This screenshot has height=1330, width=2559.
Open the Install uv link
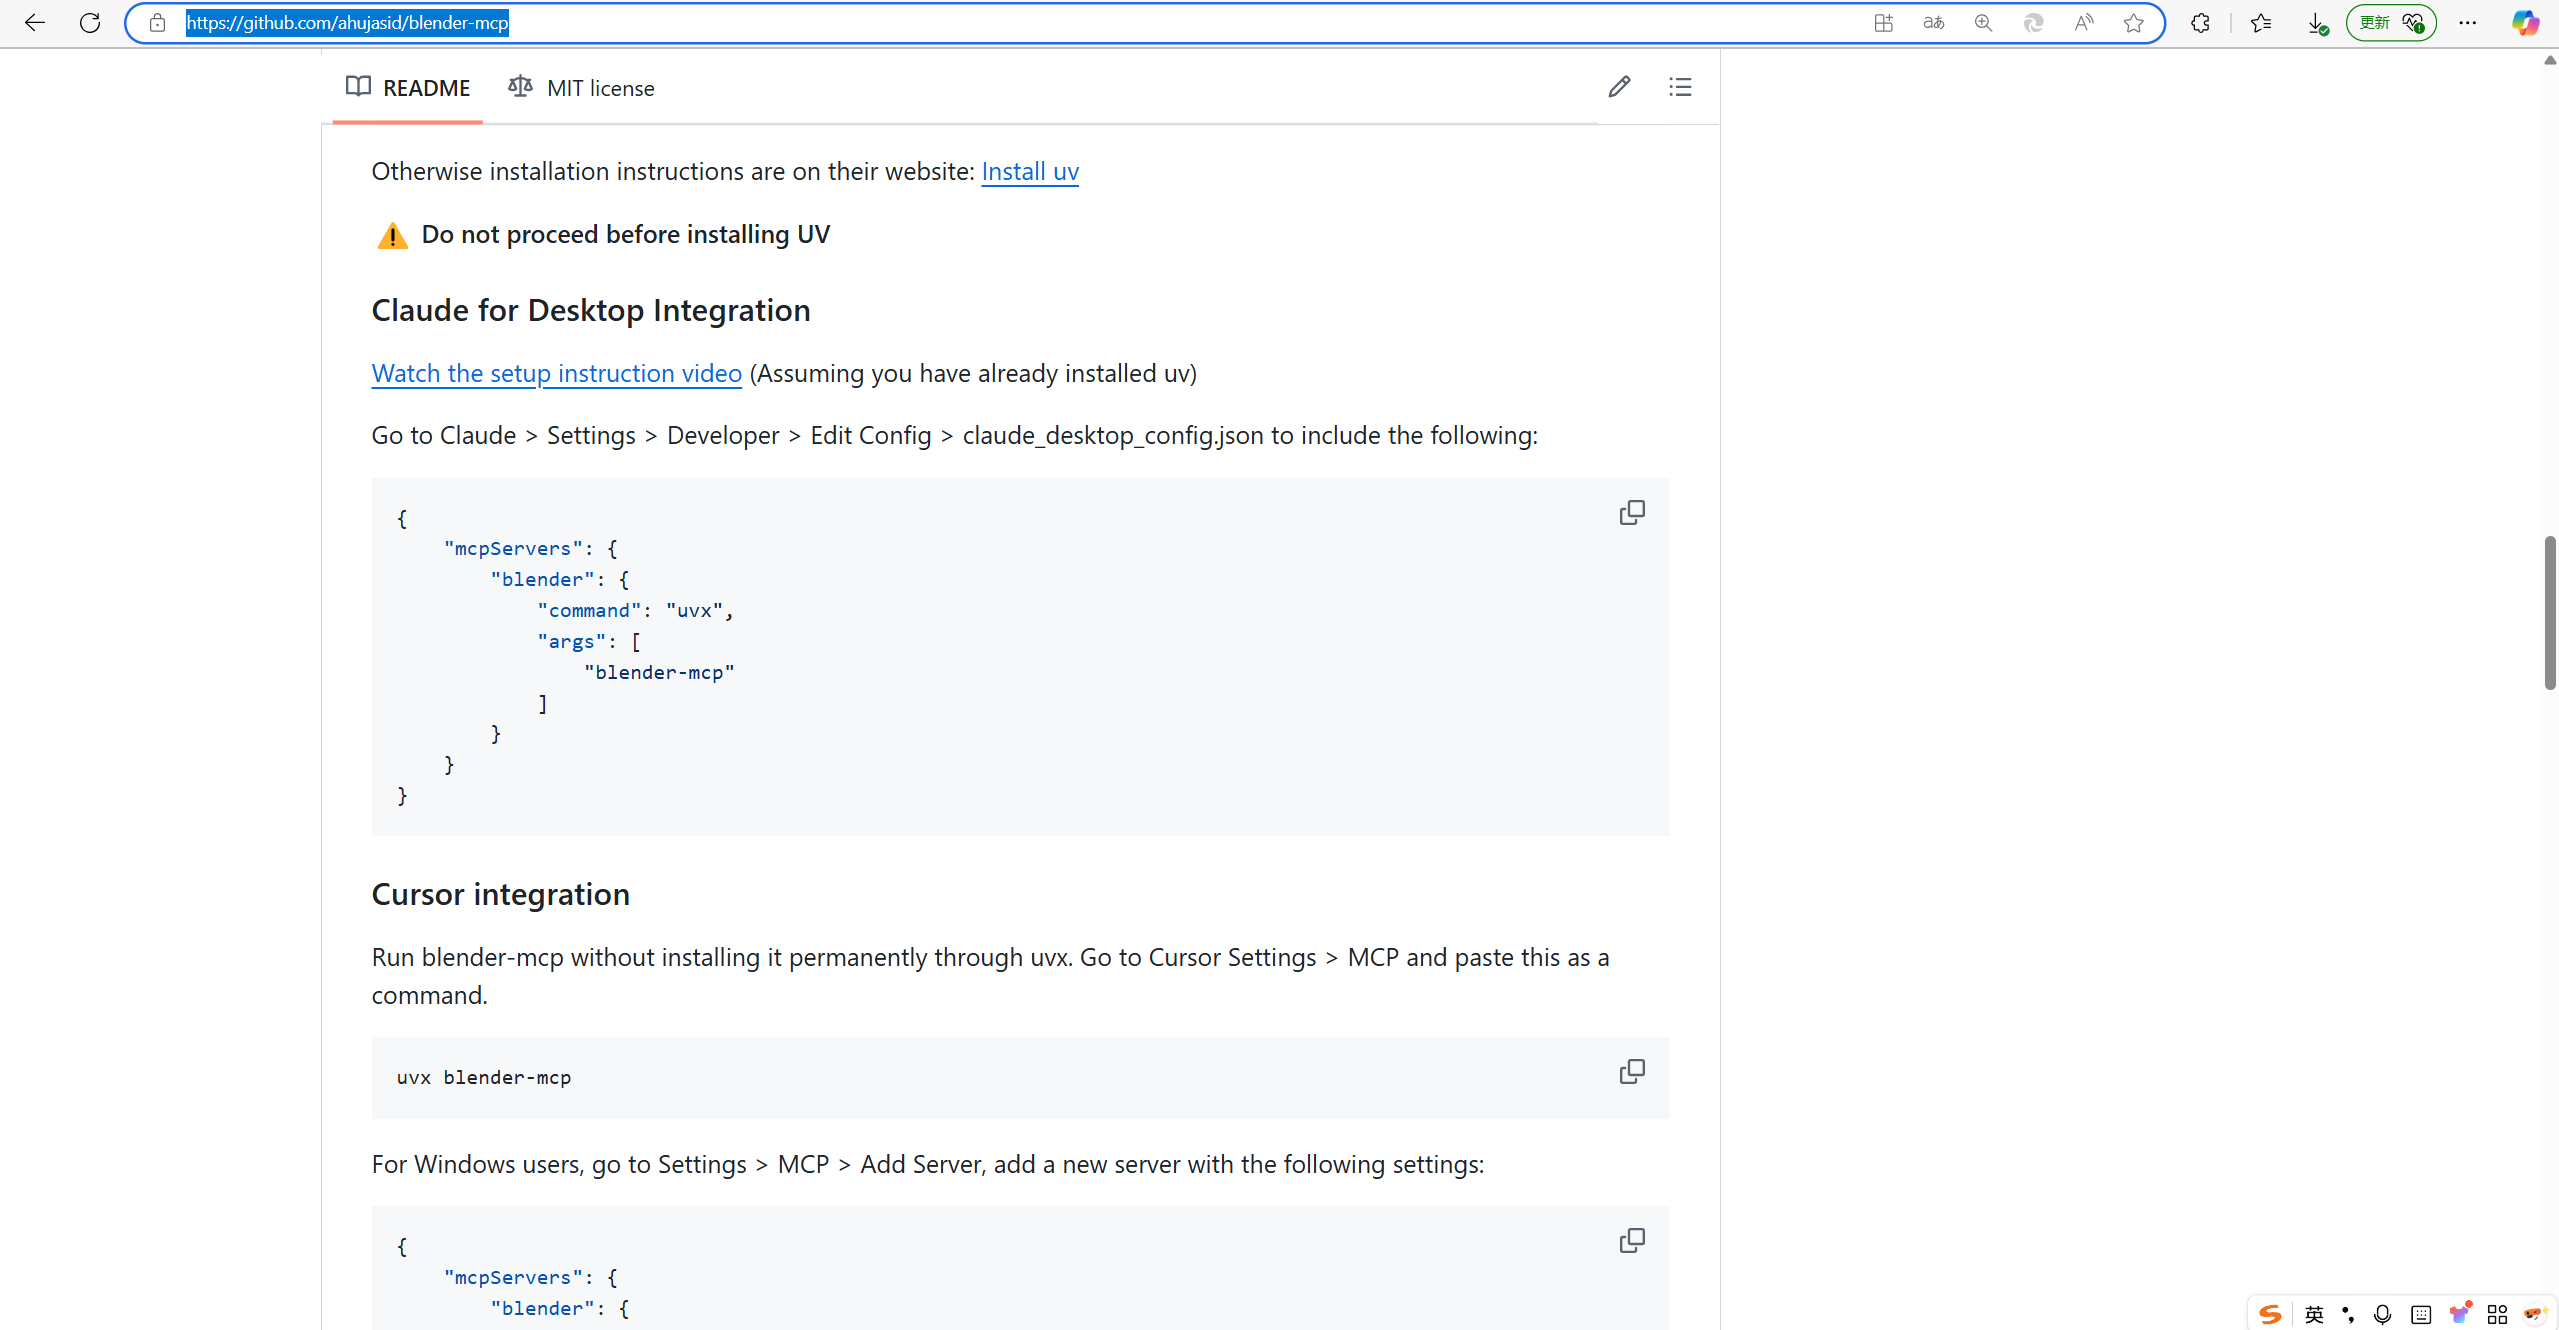[1029, 172]
